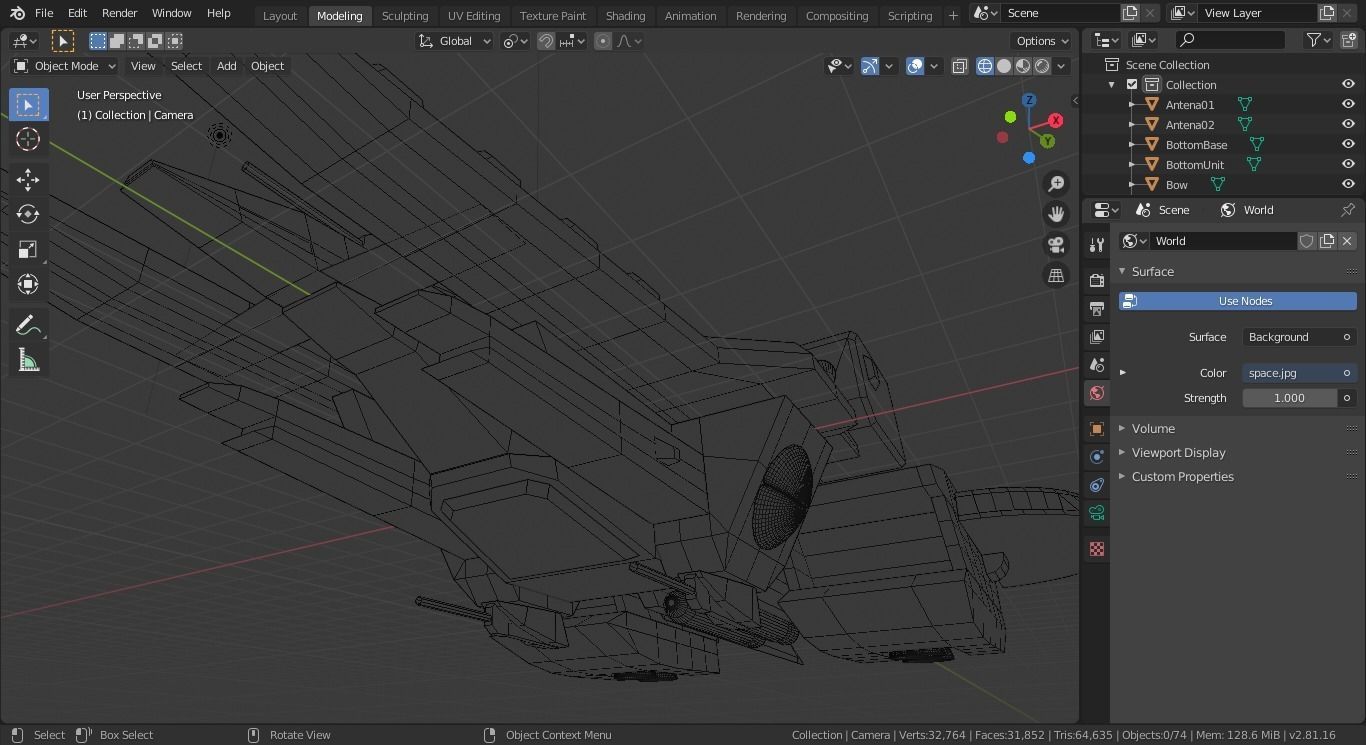Click the red X axis gizmo ball

click(x=1055, y=120)
